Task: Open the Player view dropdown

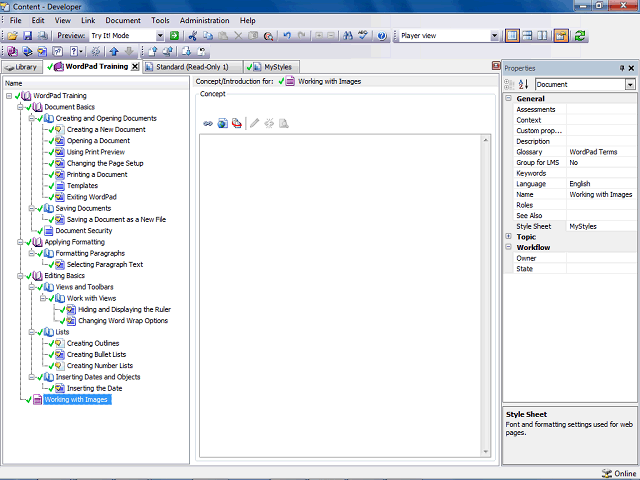Action: [494, 36]
